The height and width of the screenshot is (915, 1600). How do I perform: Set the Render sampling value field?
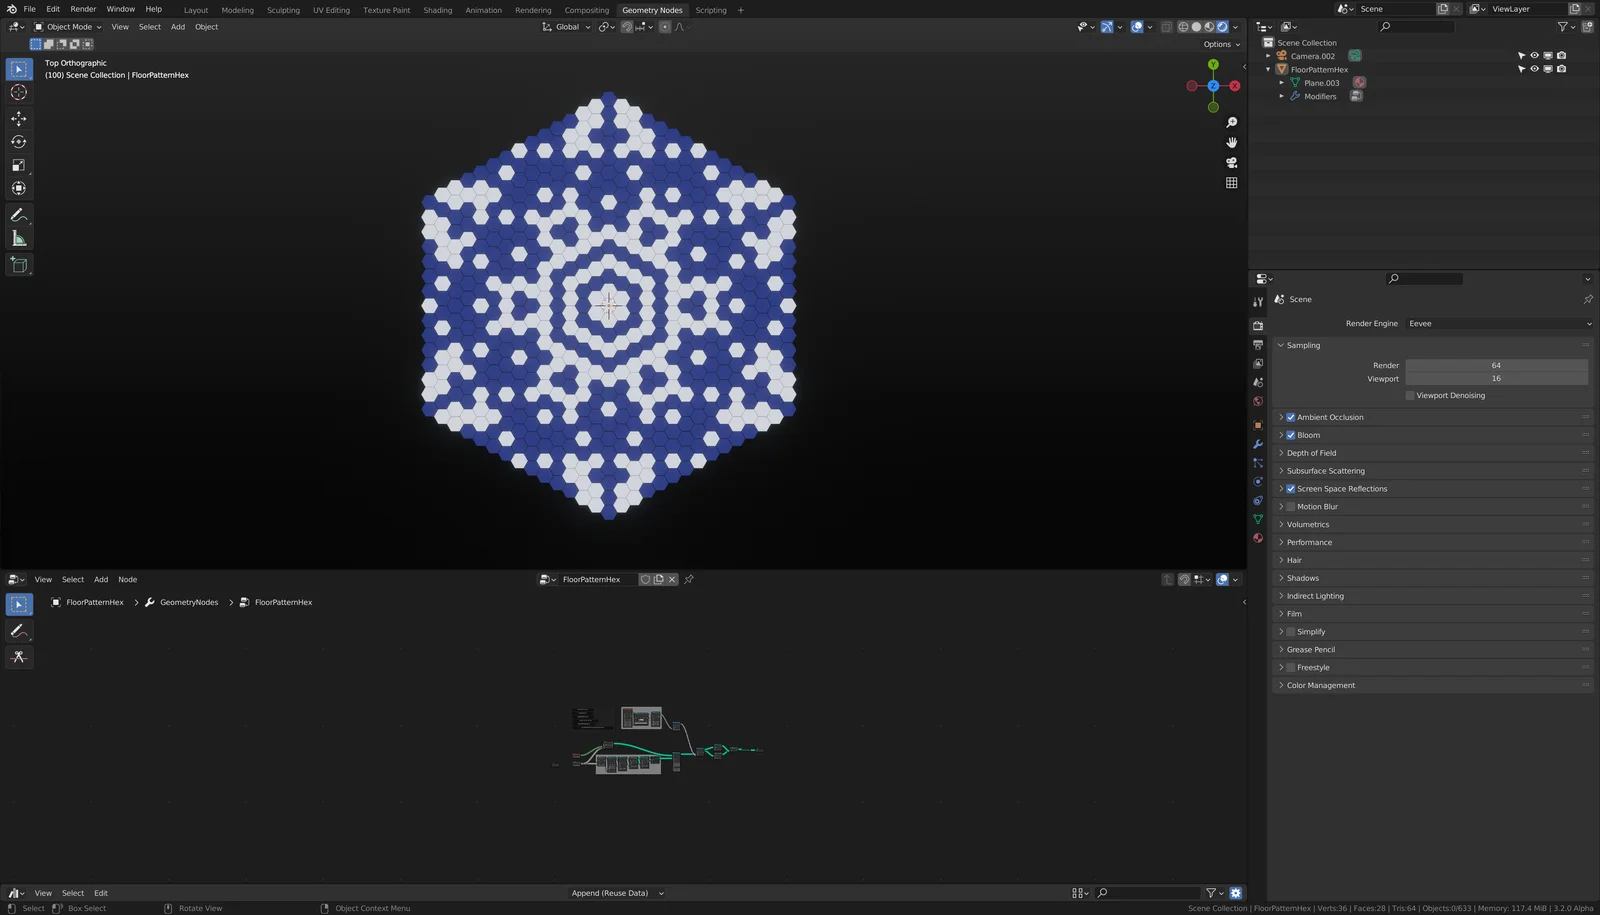(1496, 365)
